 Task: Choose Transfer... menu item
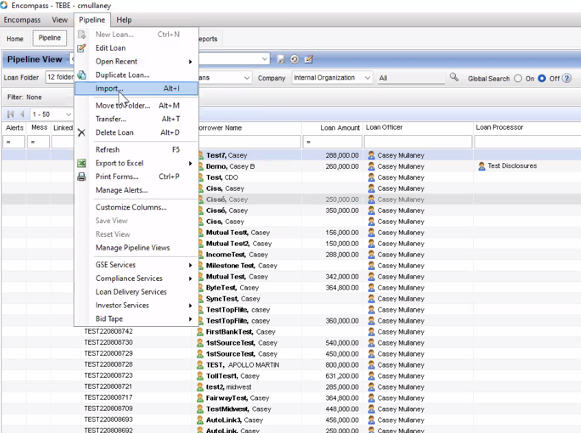click(x=136, y=119)
